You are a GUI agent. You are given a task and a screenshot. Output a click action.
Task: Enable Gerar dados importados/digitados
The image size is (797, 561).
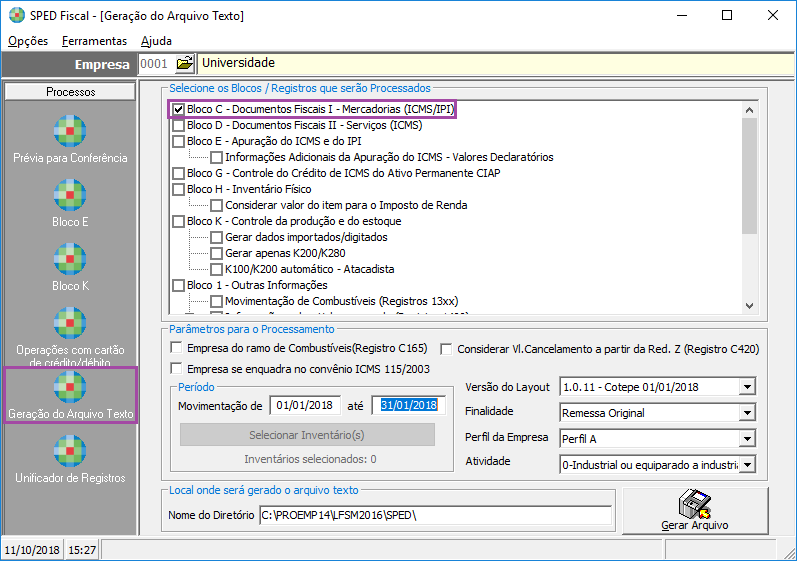click(217, 237)
